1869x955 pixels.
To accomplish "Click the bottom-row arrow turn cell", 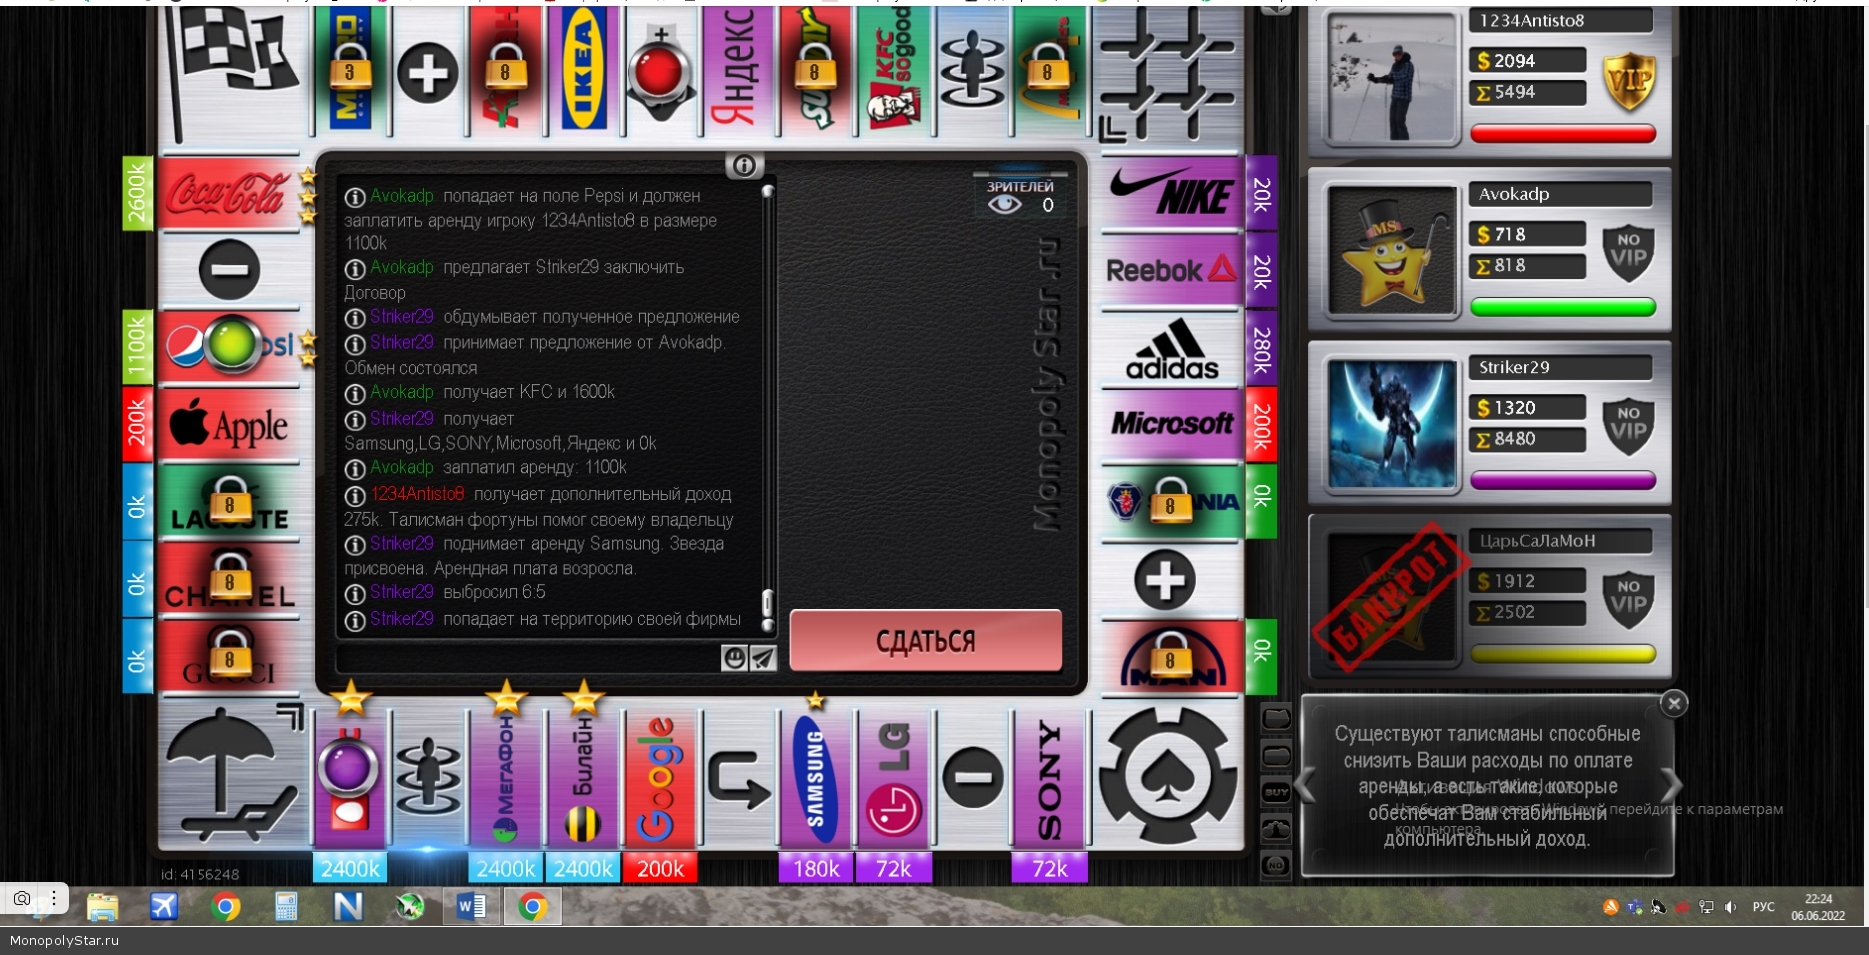I will tap(738, 779).
